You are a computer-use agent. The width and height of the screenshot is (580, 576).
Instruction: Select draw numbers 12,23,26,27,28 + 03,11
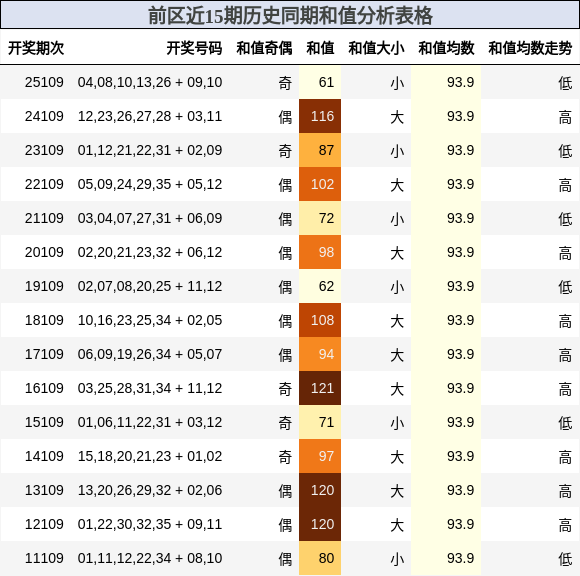[x=150, y=116]
